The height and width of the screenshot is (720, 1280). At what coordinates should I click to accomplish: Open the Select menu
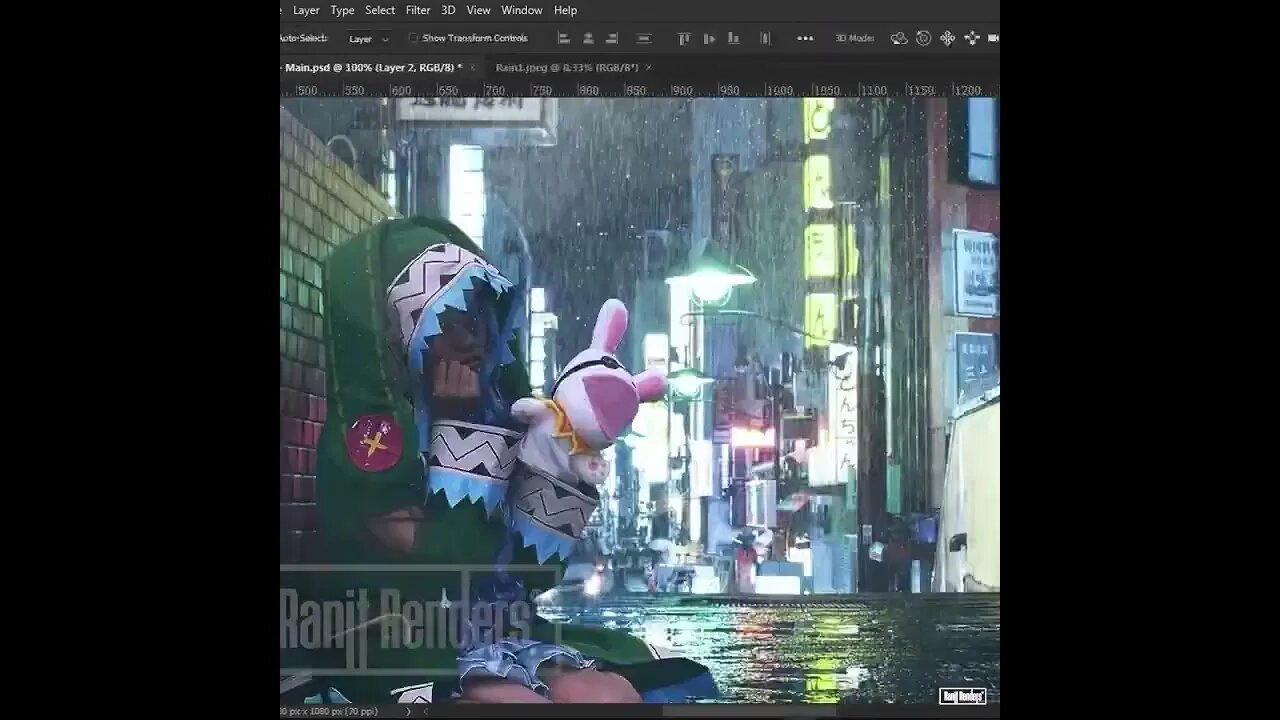pos(380,10)
